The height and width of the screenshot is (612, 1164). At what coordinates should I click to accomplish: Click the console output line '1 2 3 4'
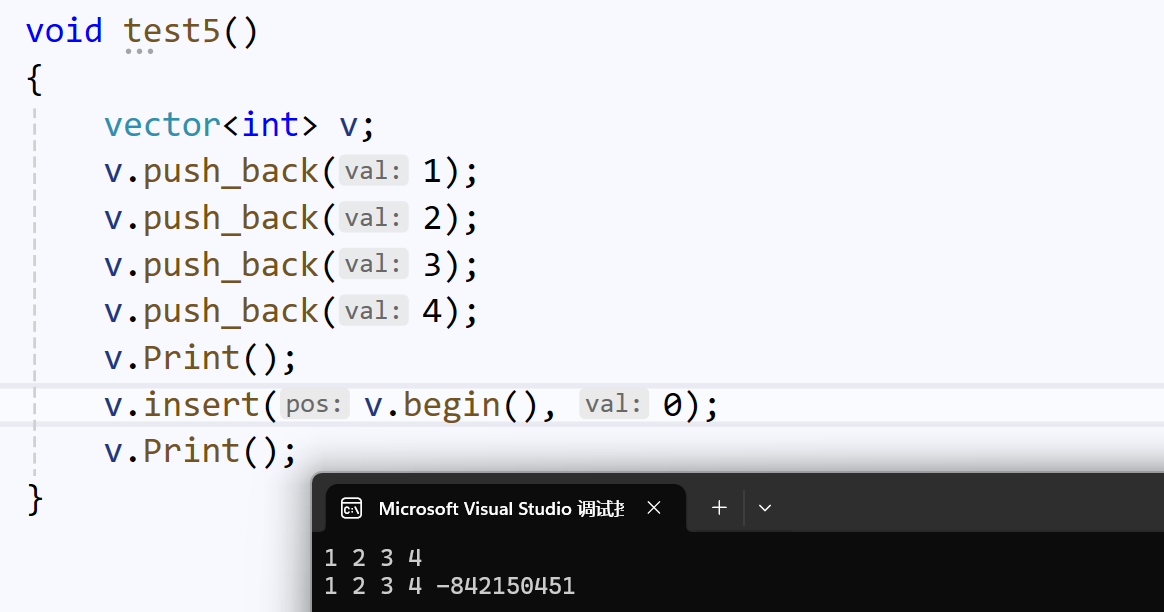click(373, 558)
